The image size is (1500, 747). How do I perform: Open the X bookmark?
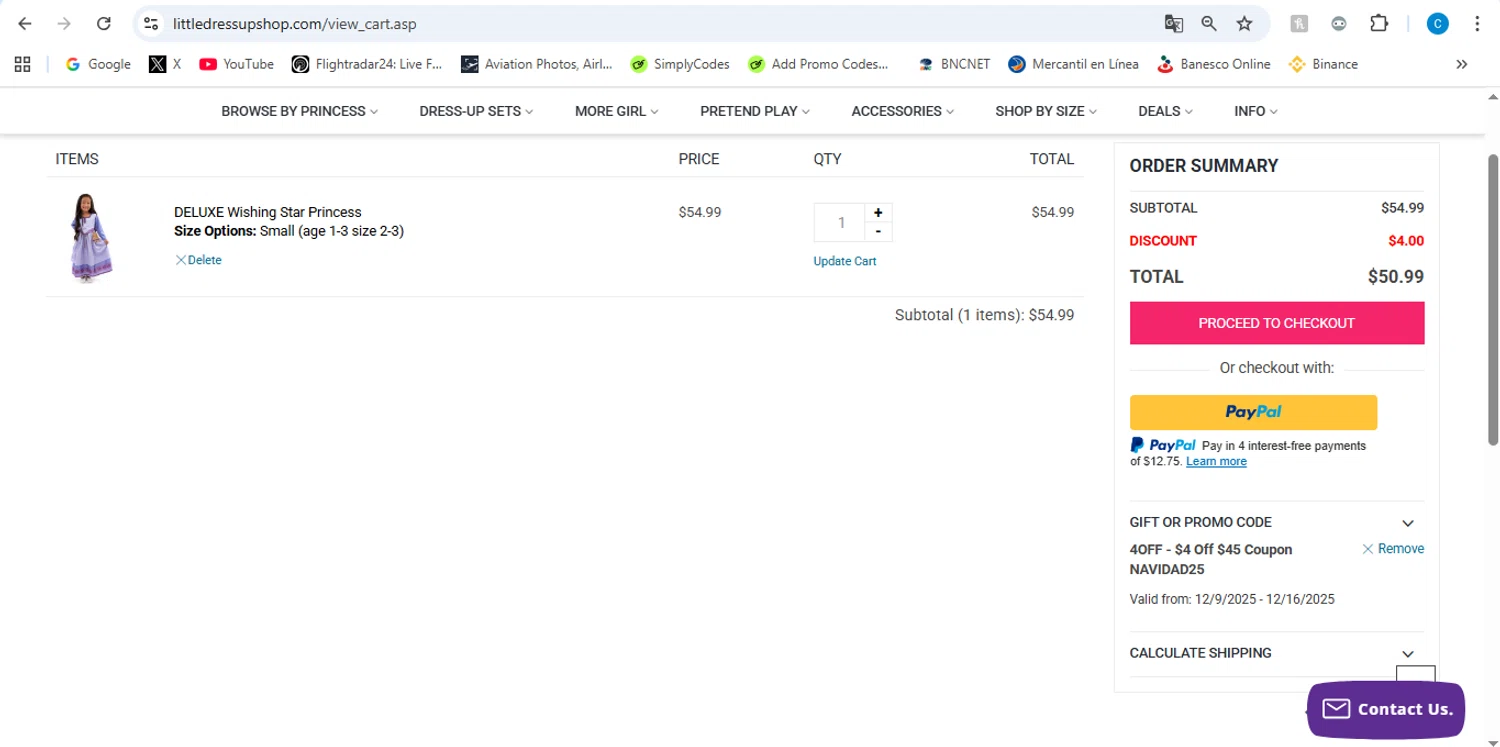coord(165,64)
